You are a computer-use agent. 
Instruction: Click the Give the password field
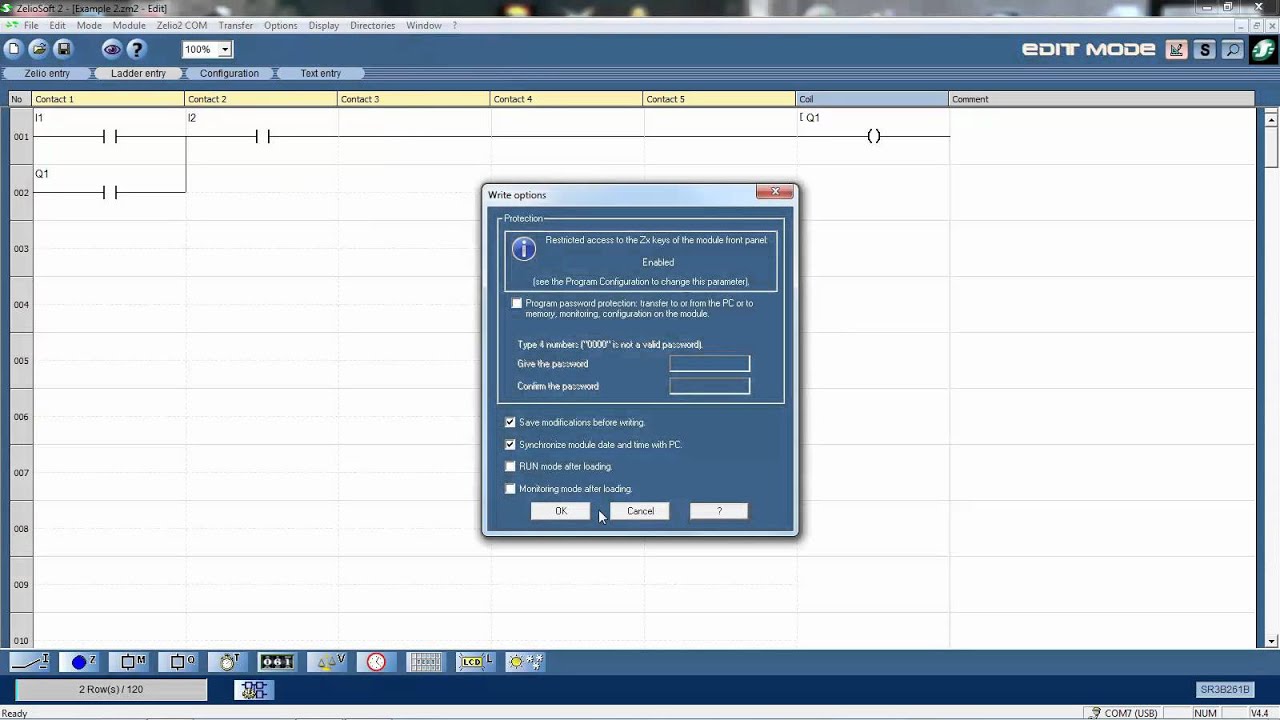(709, 364)
